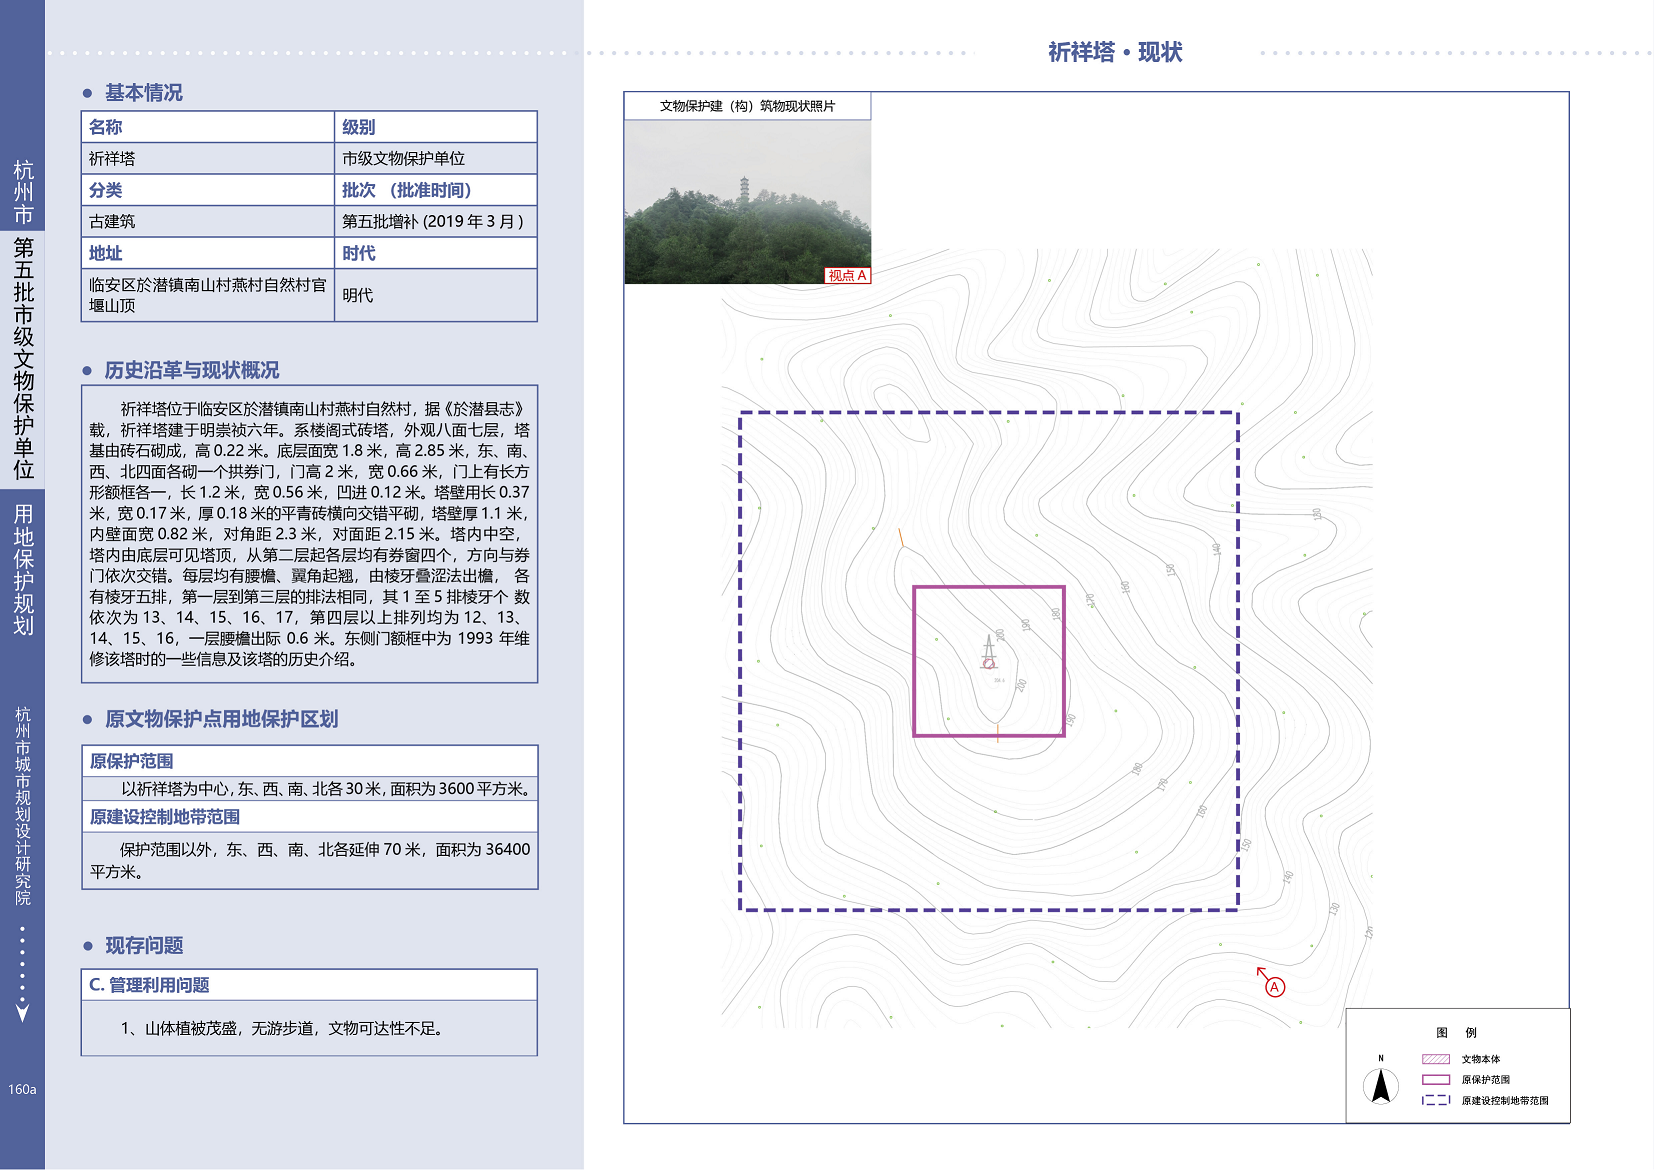Click the 图例 legend title
Image resolution: width=1654 pixels, height=1170 pixels.
(1456, 1033)
